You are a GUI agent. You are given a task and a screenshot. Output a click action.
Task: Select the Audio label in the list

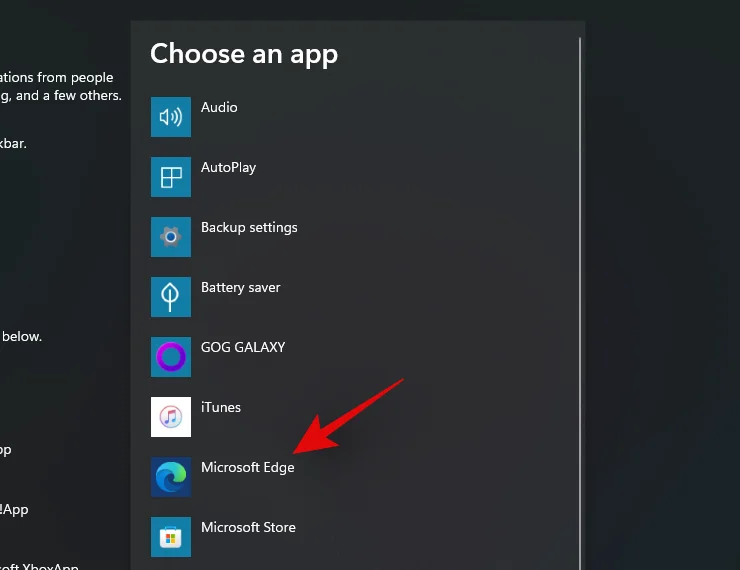pyautogui.click(x=219, y=108)
